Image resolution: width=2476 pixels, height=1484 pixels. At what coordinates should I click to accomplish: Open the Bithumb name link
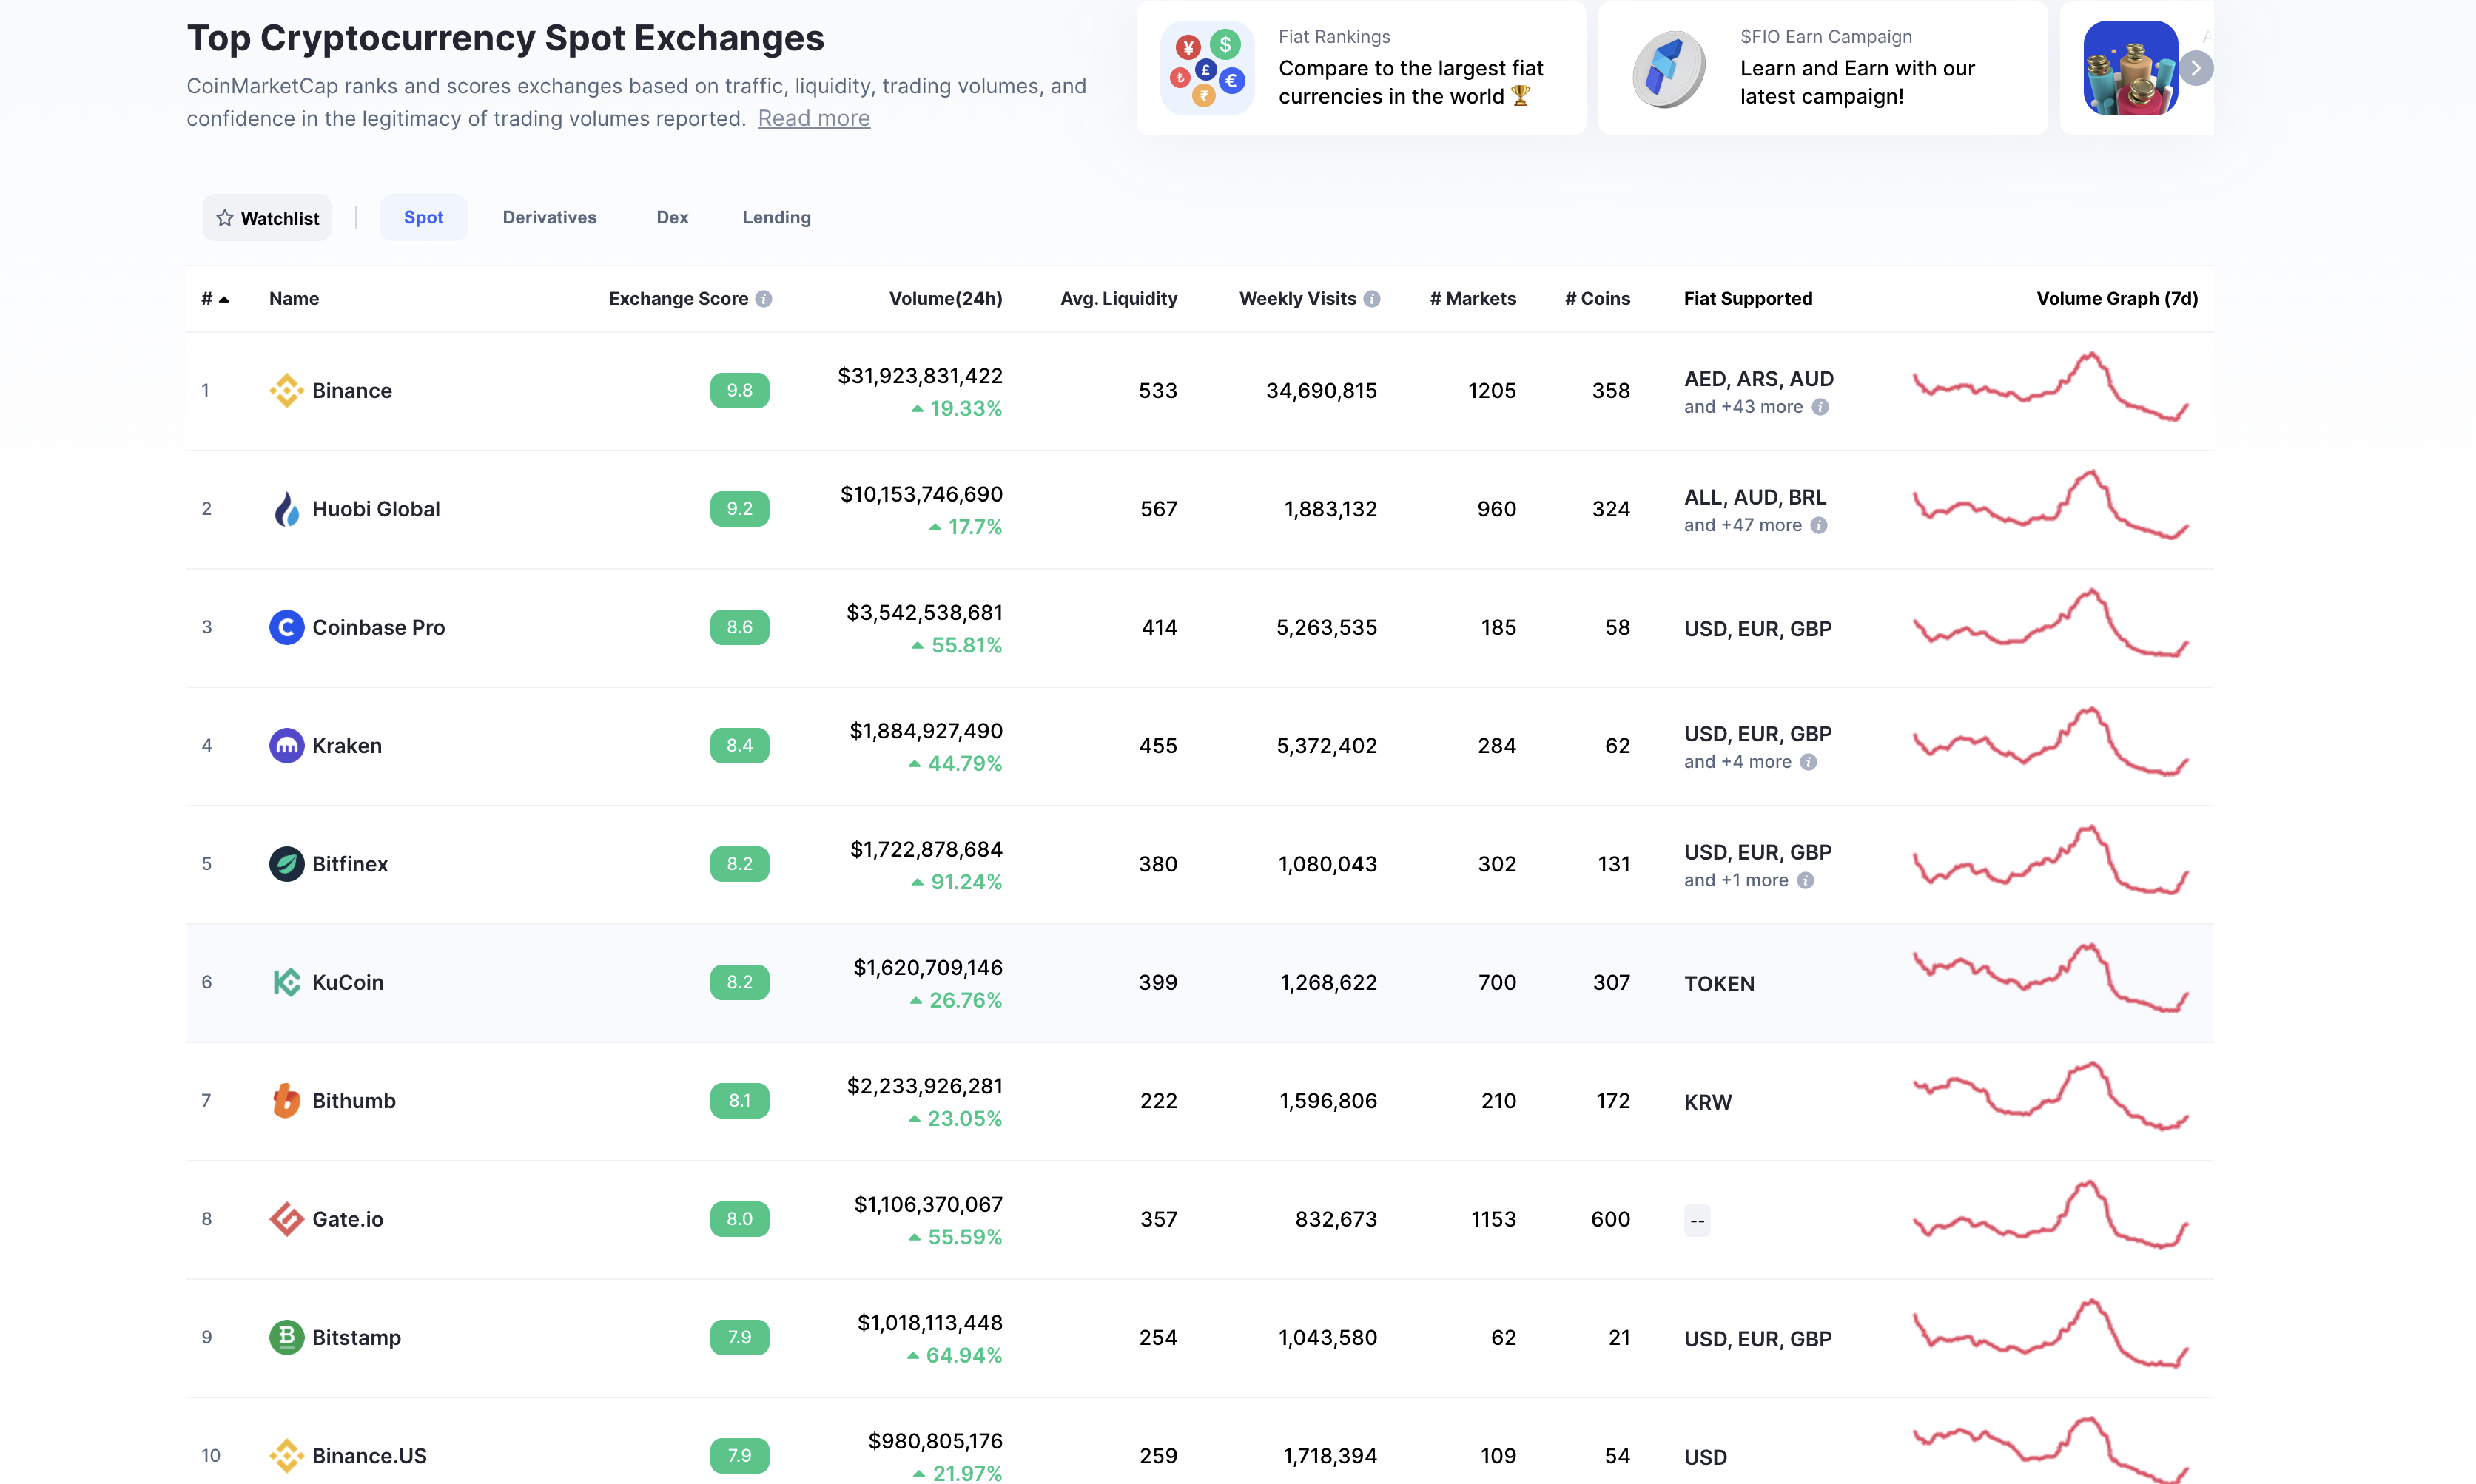pos(354,1101)
